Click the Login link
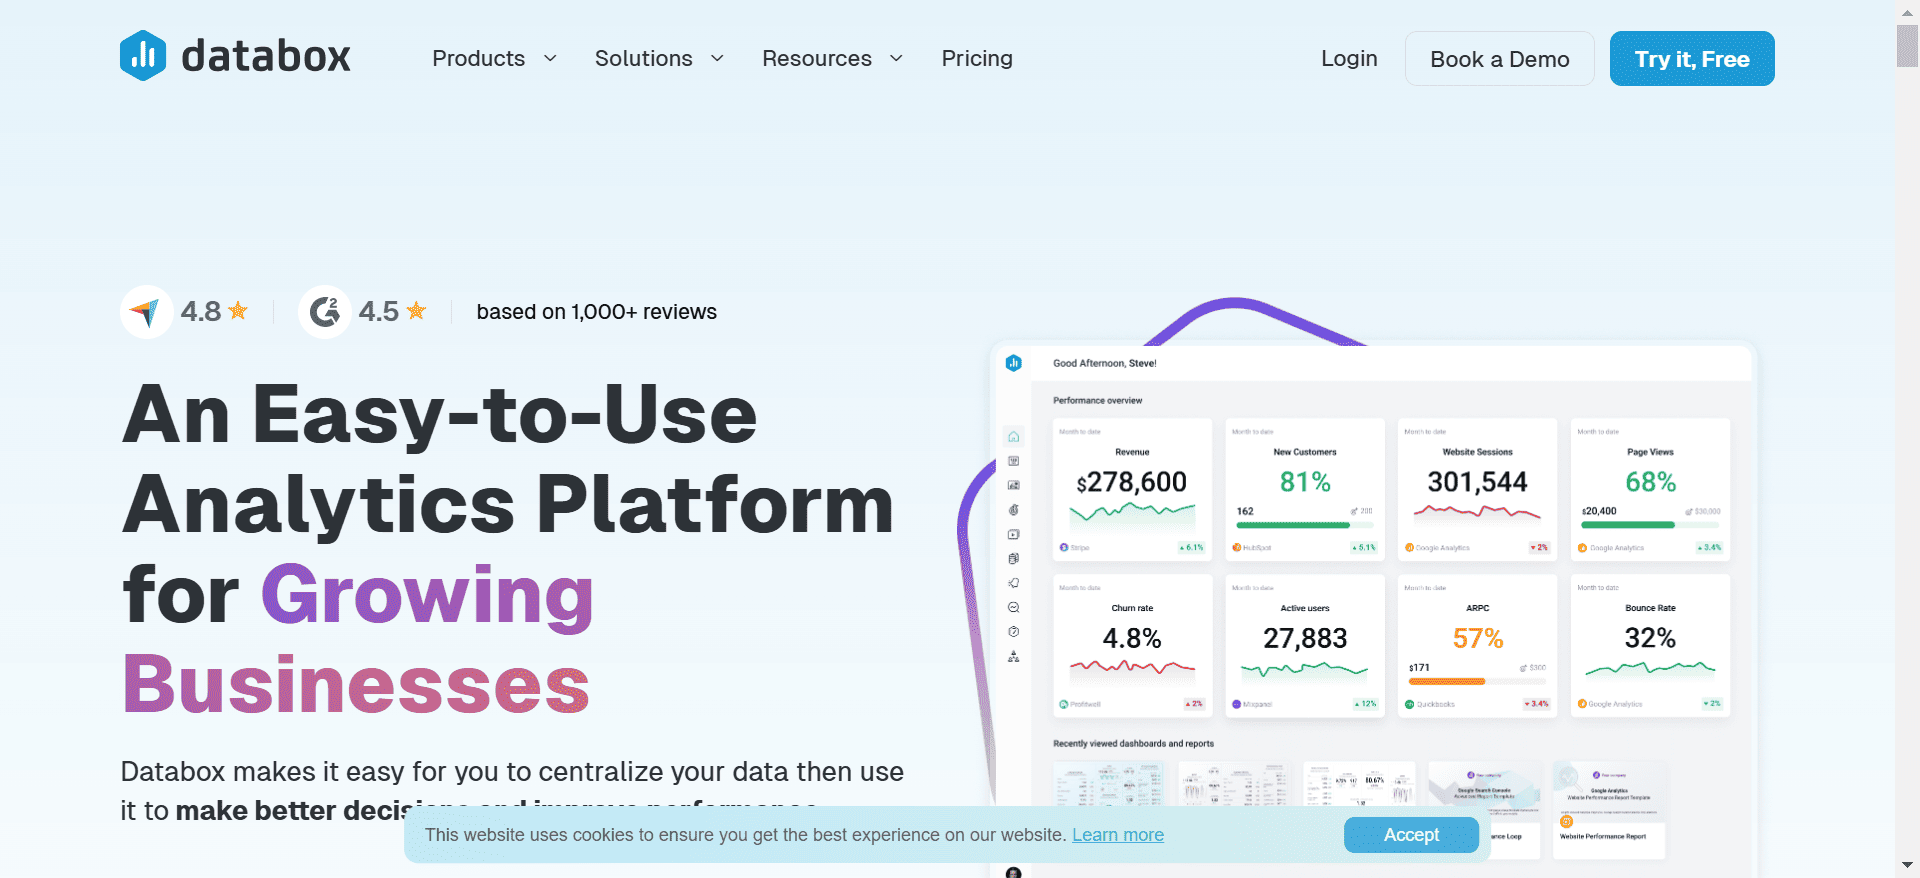 click(x=1349, y=58)
